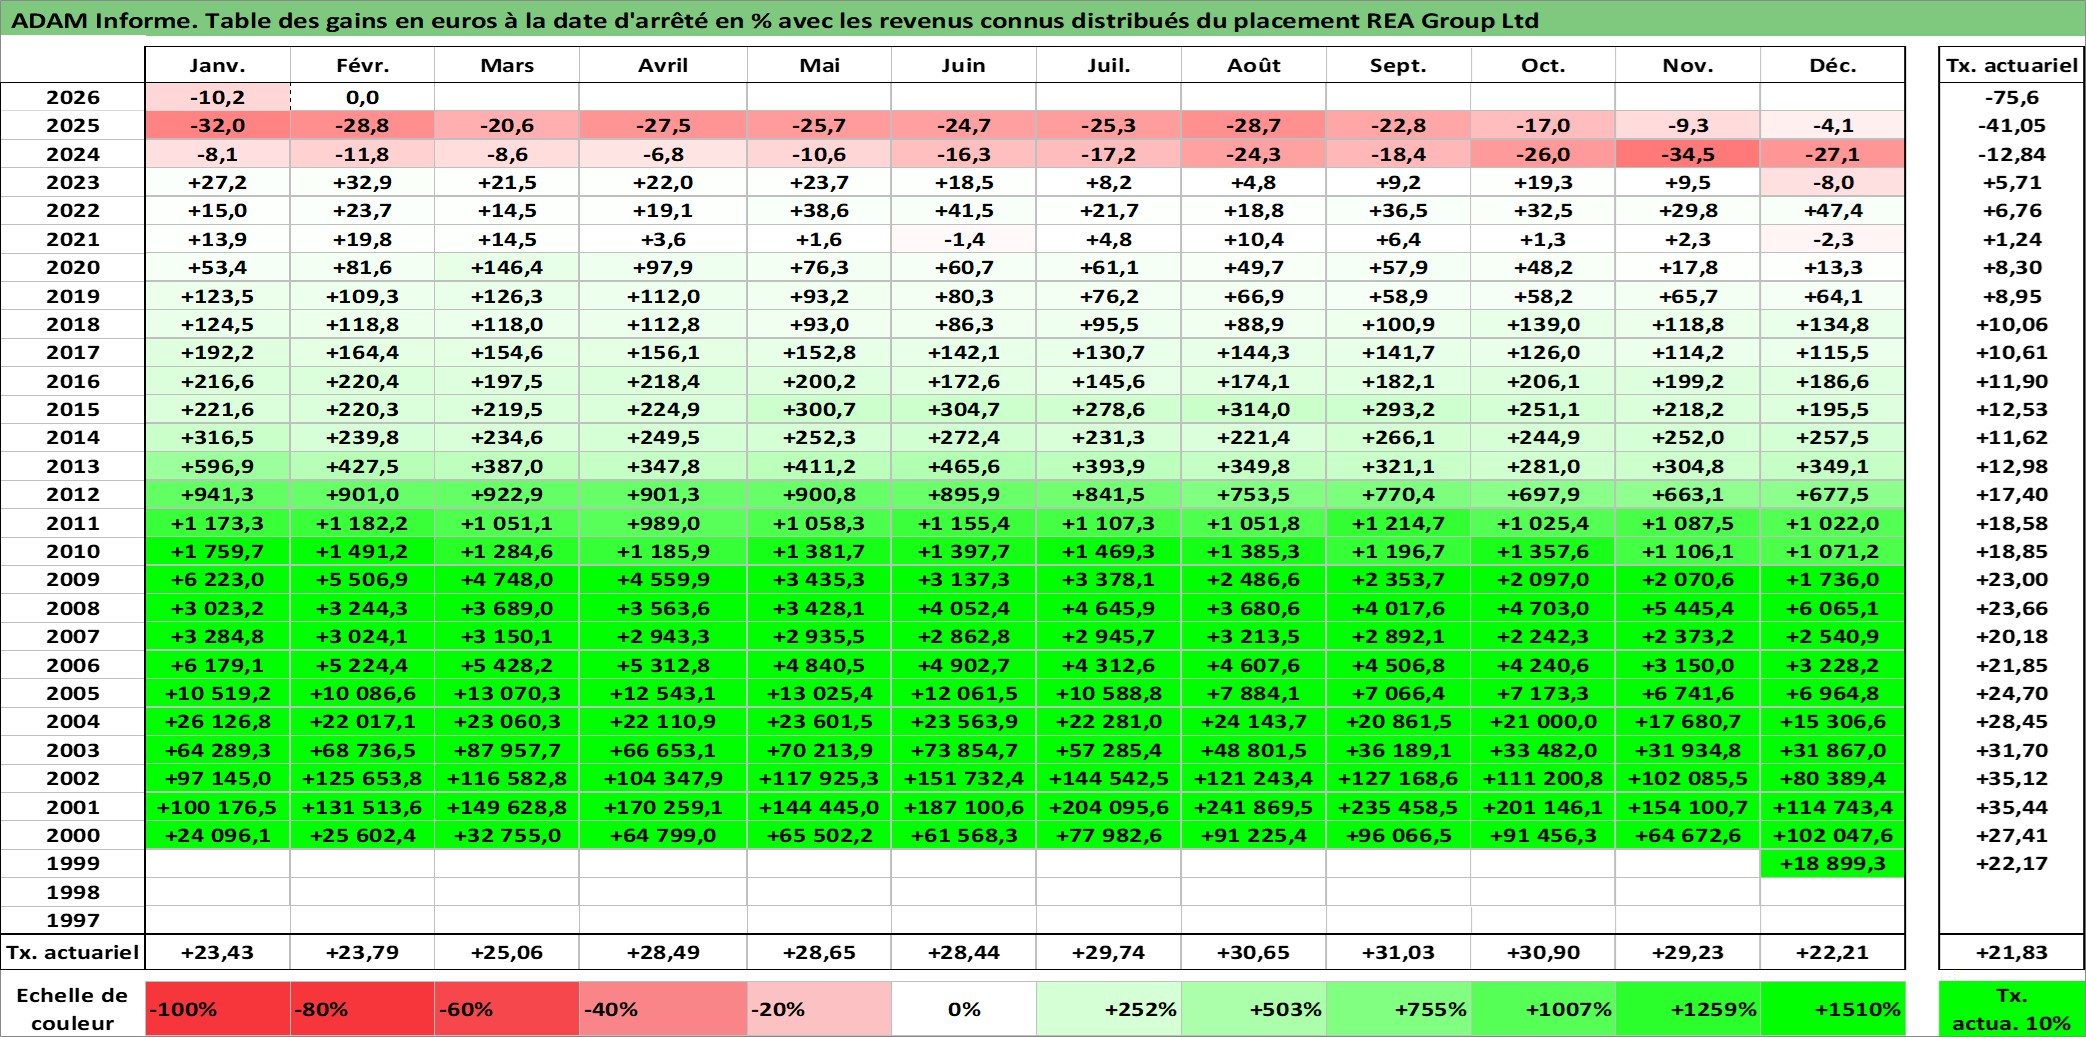The width and height of the screenshot is (2086, 1037).
Task: Select the 1999 December value "+18 899,3"
Action: tap(1833, 864)
